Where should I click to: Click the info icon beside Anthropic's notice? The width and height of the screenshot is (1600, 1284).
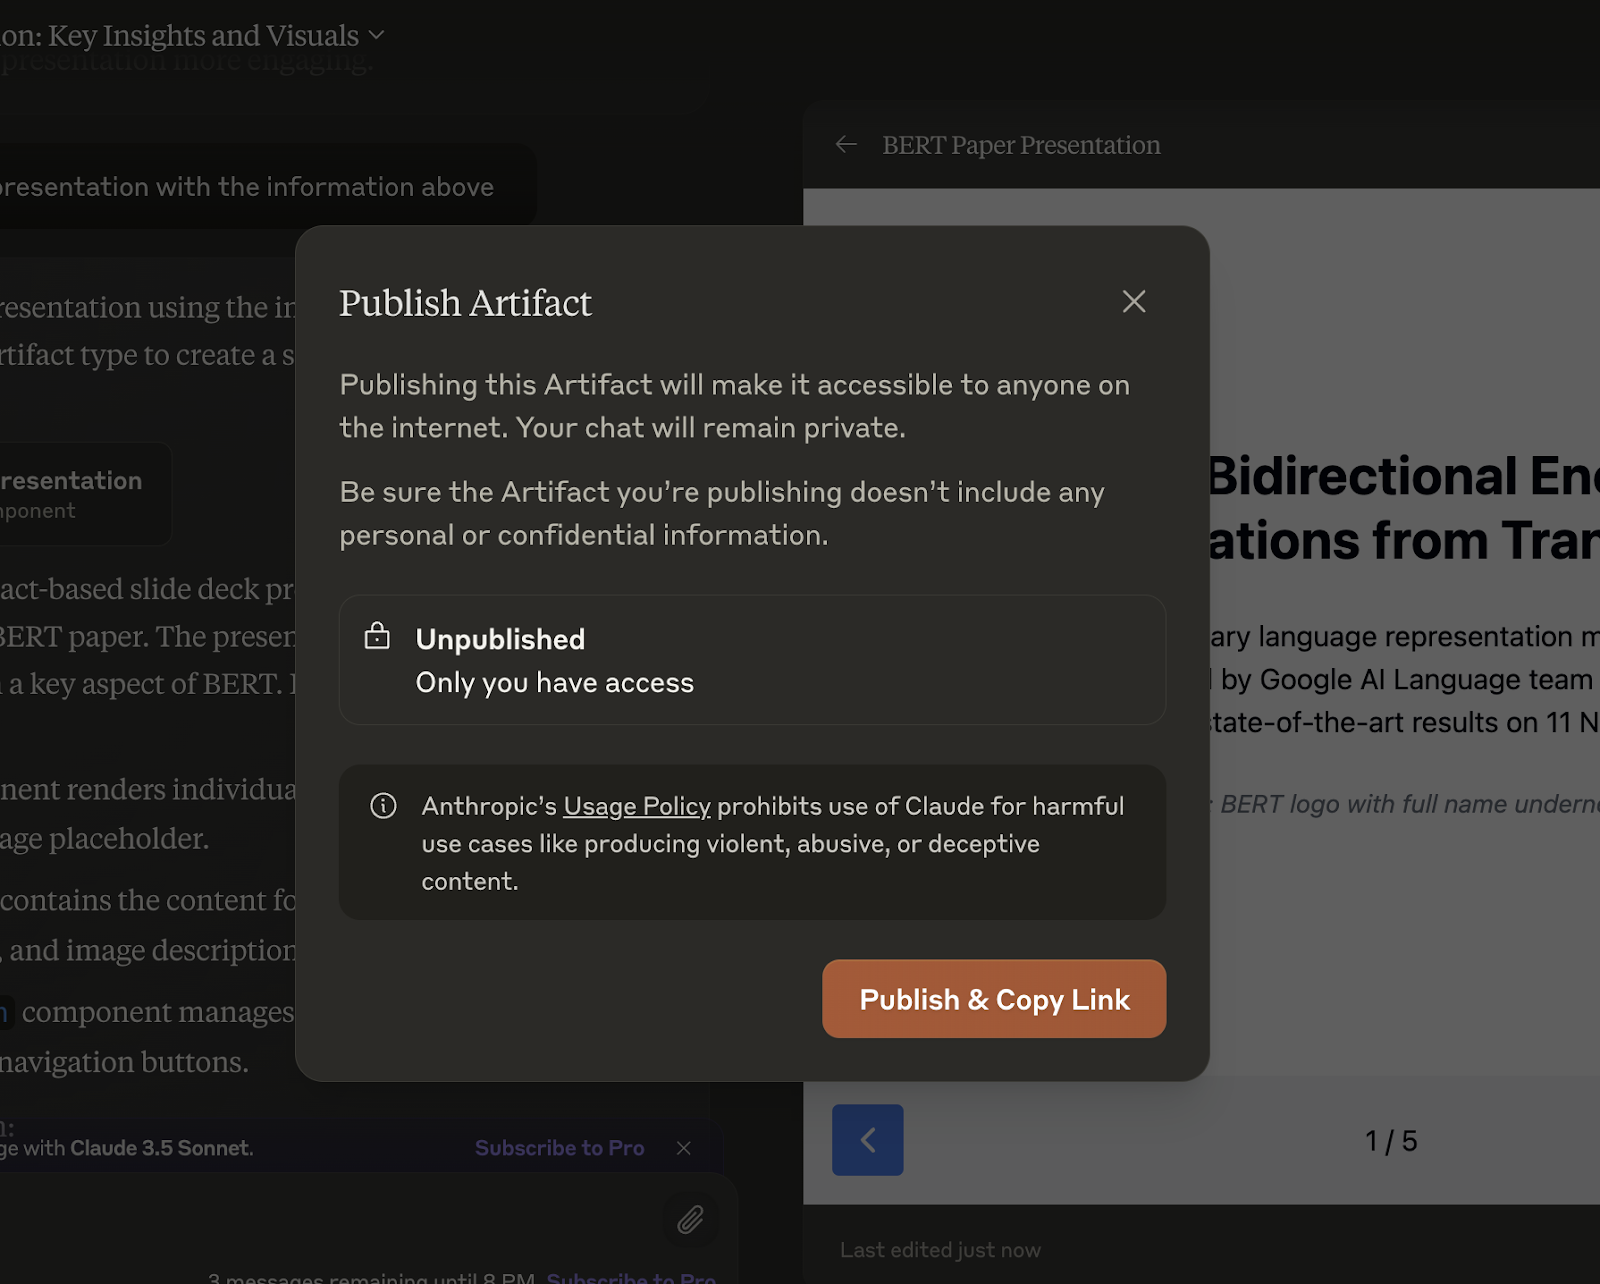383,805
